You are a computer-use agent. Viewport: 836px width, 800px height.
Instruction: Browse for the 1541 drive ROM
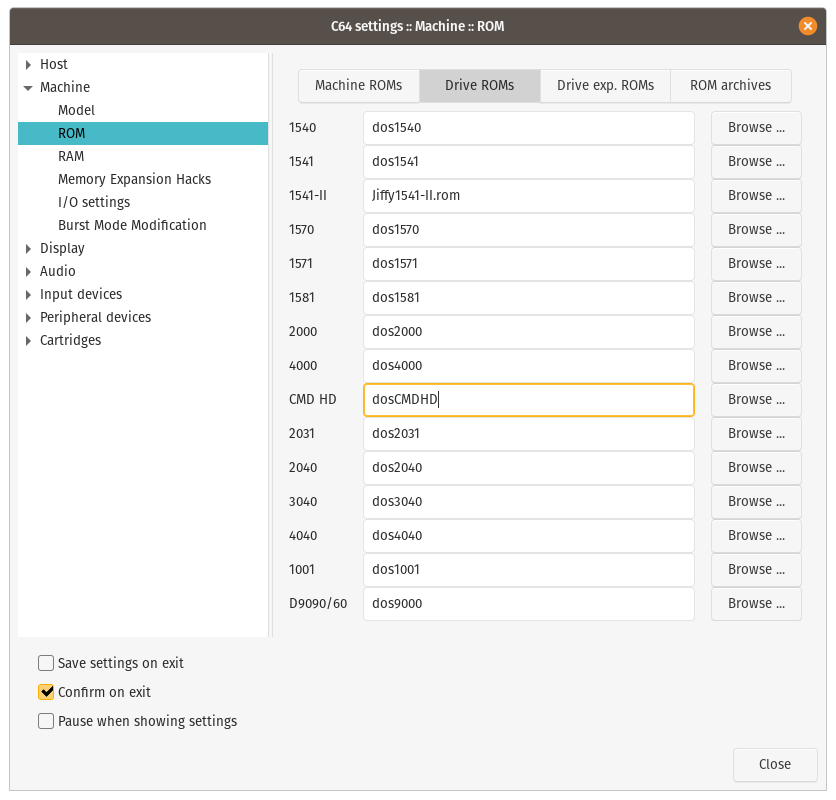[x=756, y=162]
